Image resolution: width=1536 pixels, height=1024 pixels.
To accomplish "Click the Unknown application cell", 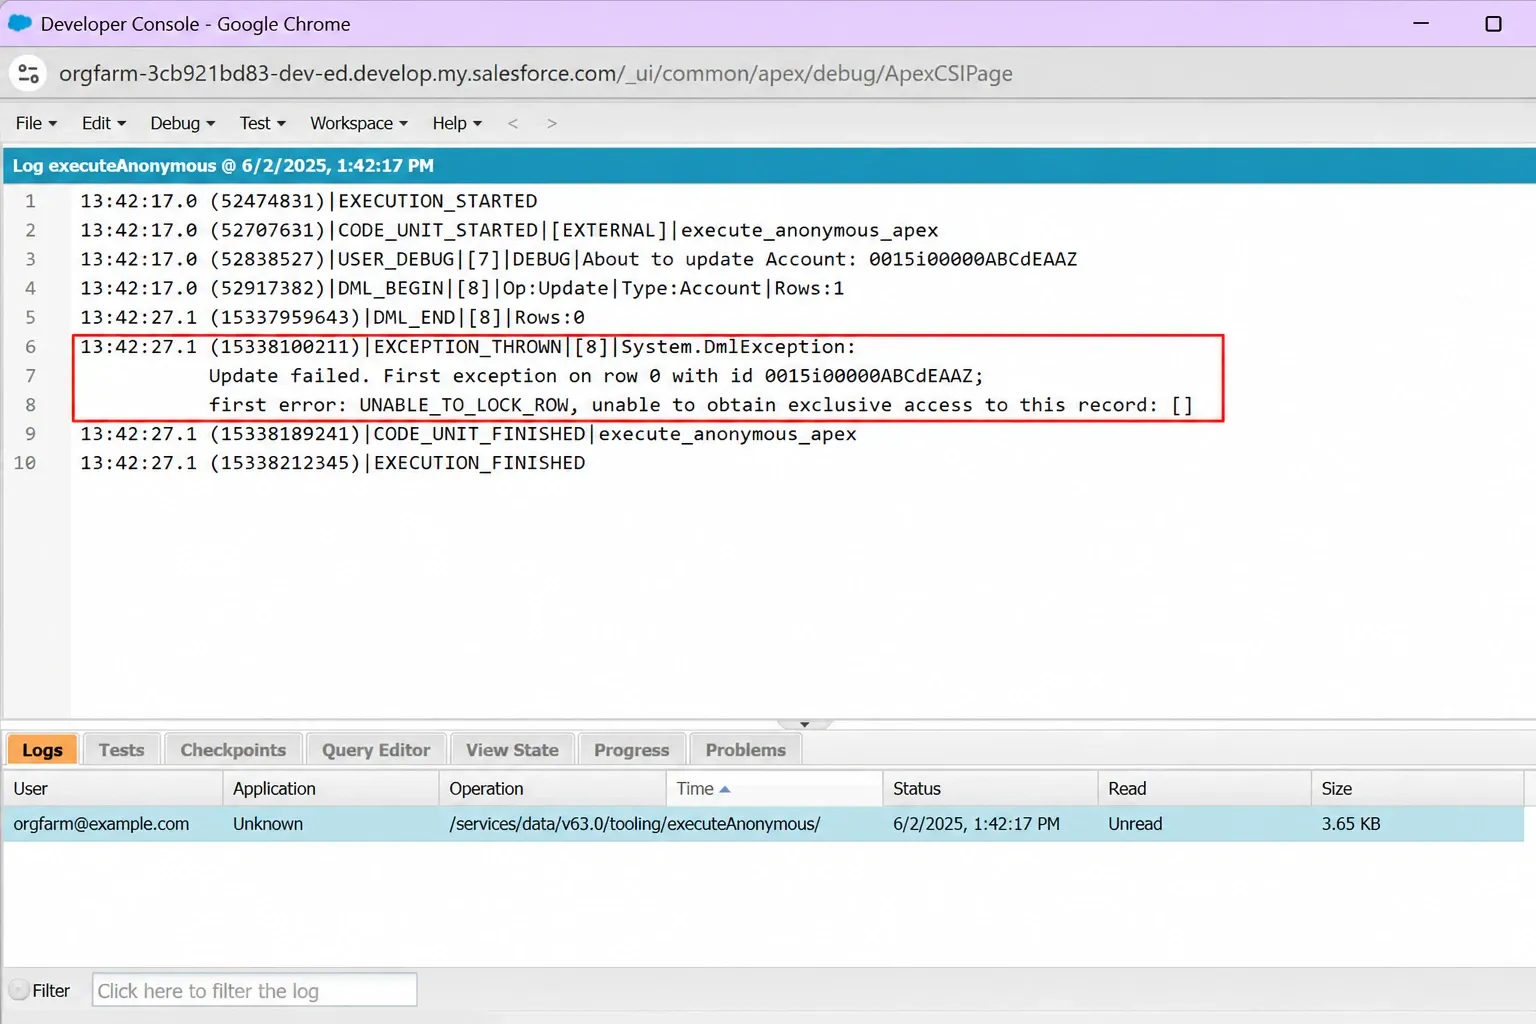I will pyautogui.click(x=268, y=824).
